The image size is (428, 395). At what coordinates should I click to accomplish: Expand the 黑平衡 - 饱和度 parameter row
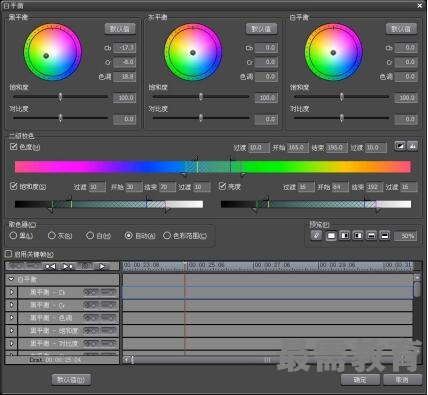click(12, 330)
